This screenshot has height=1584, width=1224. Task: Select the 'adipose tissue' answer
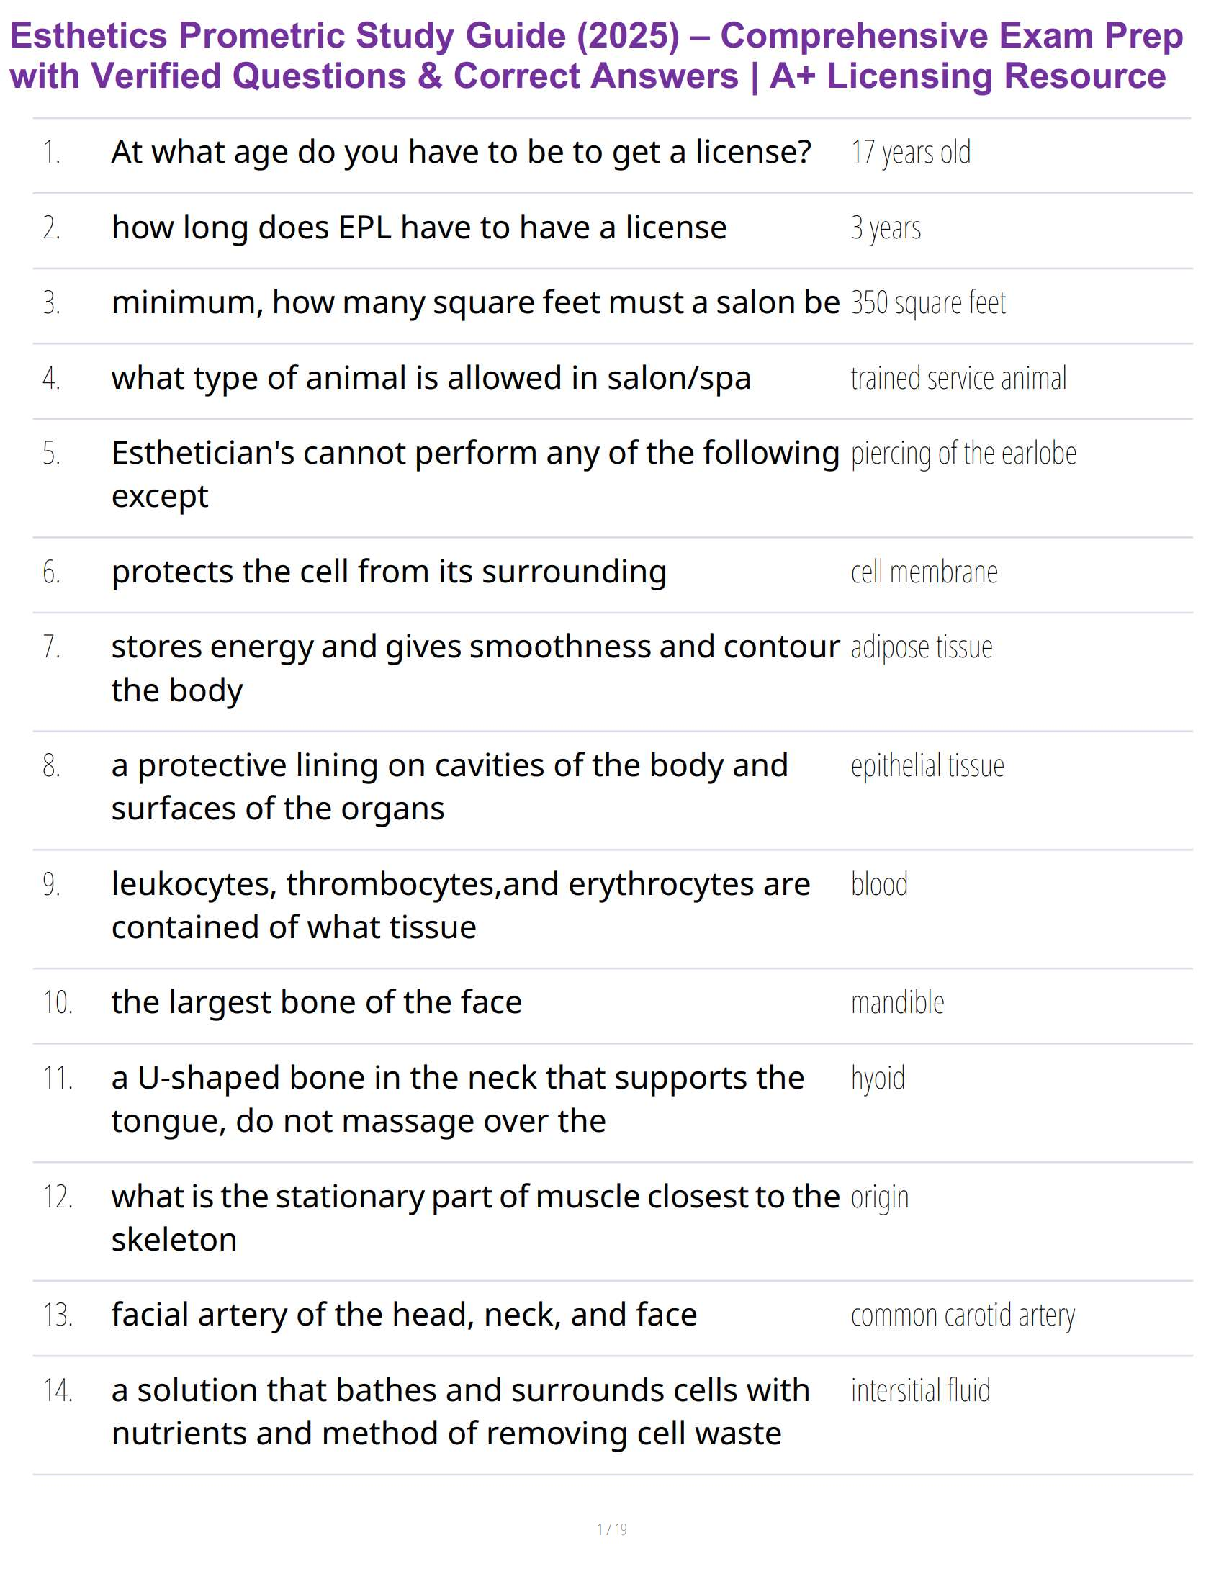coord(922,648)
